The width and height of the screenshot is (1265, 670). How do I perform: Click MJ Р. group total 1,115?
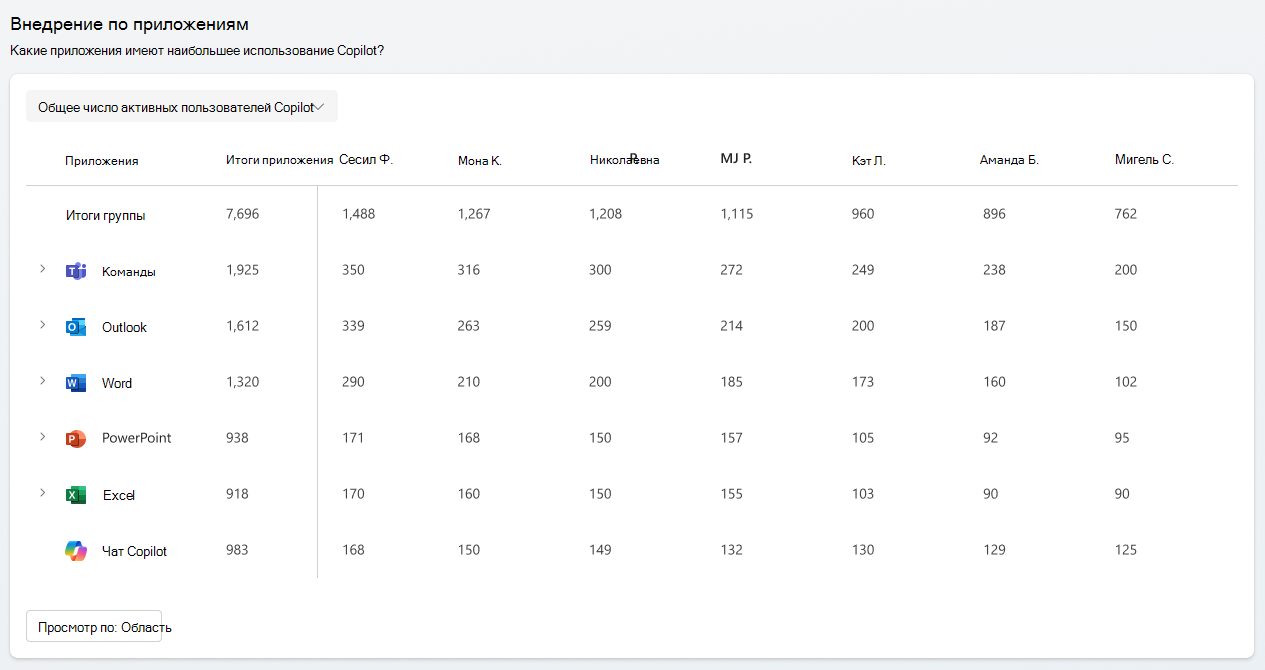[737, 214]
